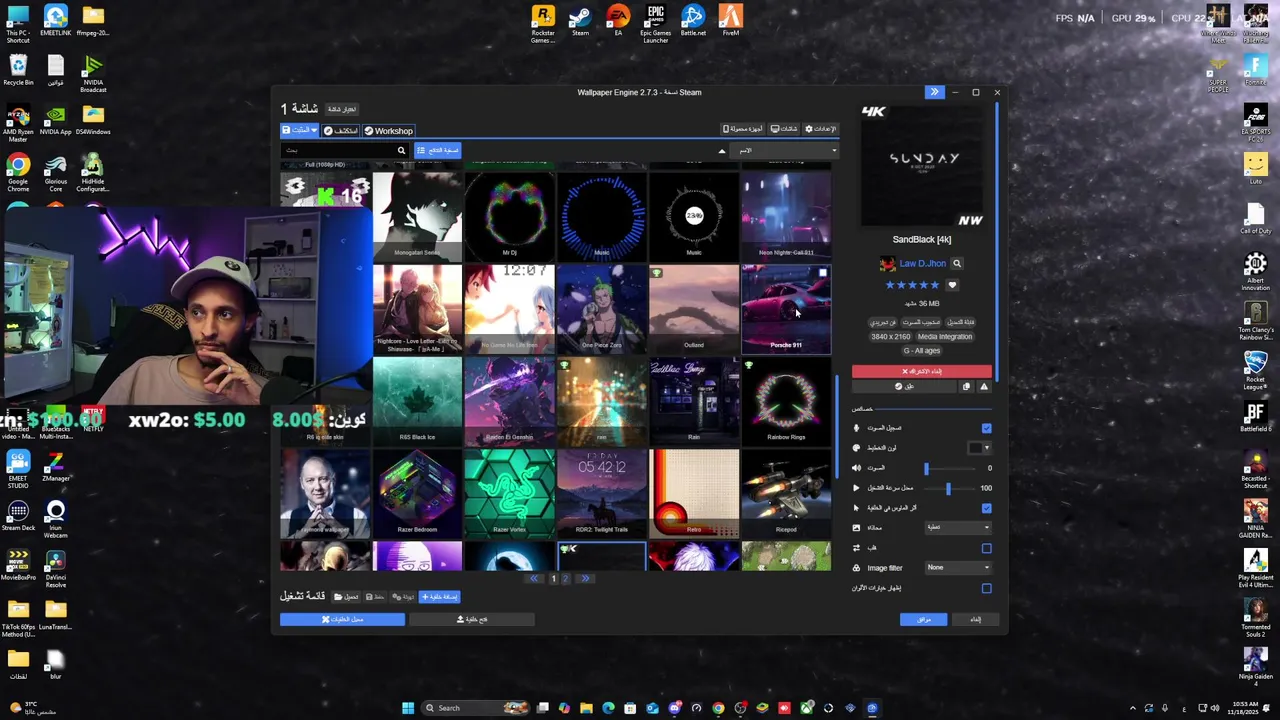Image resolution: width=1280 pixels, height=720 pixels.
Task: Click the gray Cancel button
Action: [x=975, y=620]
